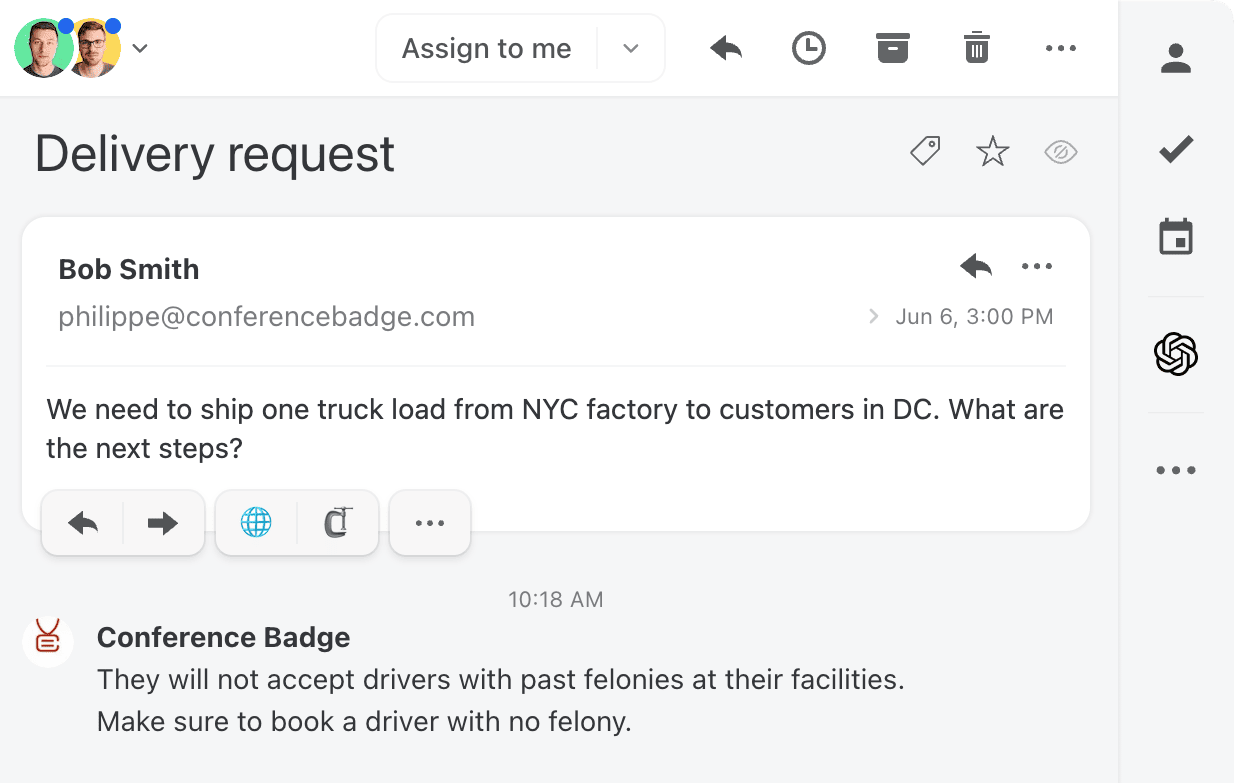Star the Delivery request conversation

(992, 151)
